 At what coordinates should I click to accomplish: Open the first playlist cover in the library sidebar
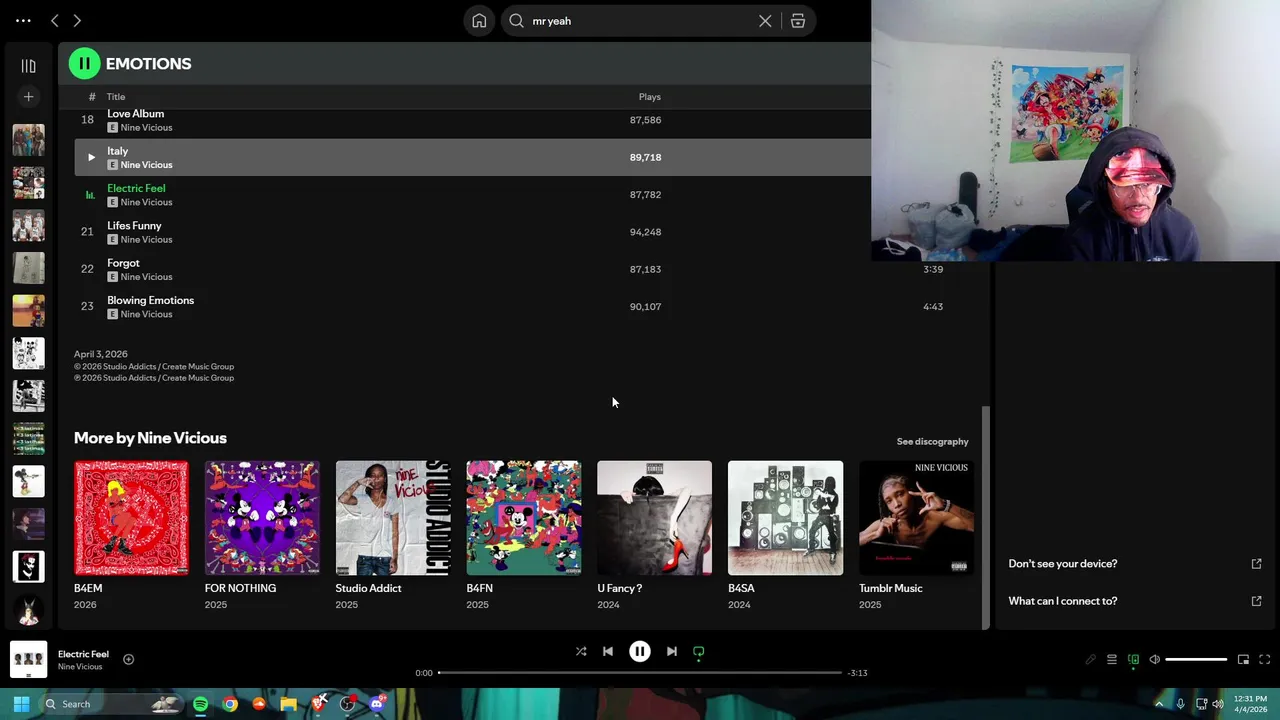coord(28,140)
